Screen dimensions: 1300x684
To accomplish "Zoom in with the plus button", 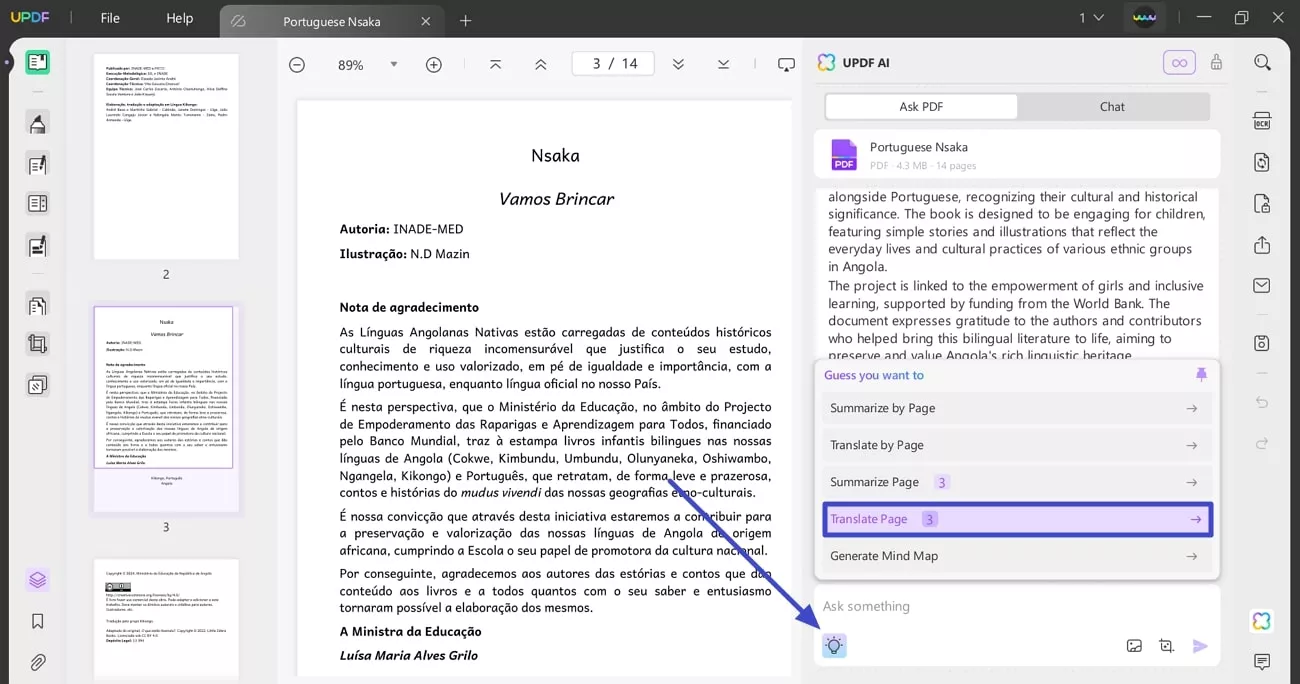I will (434, 65).
